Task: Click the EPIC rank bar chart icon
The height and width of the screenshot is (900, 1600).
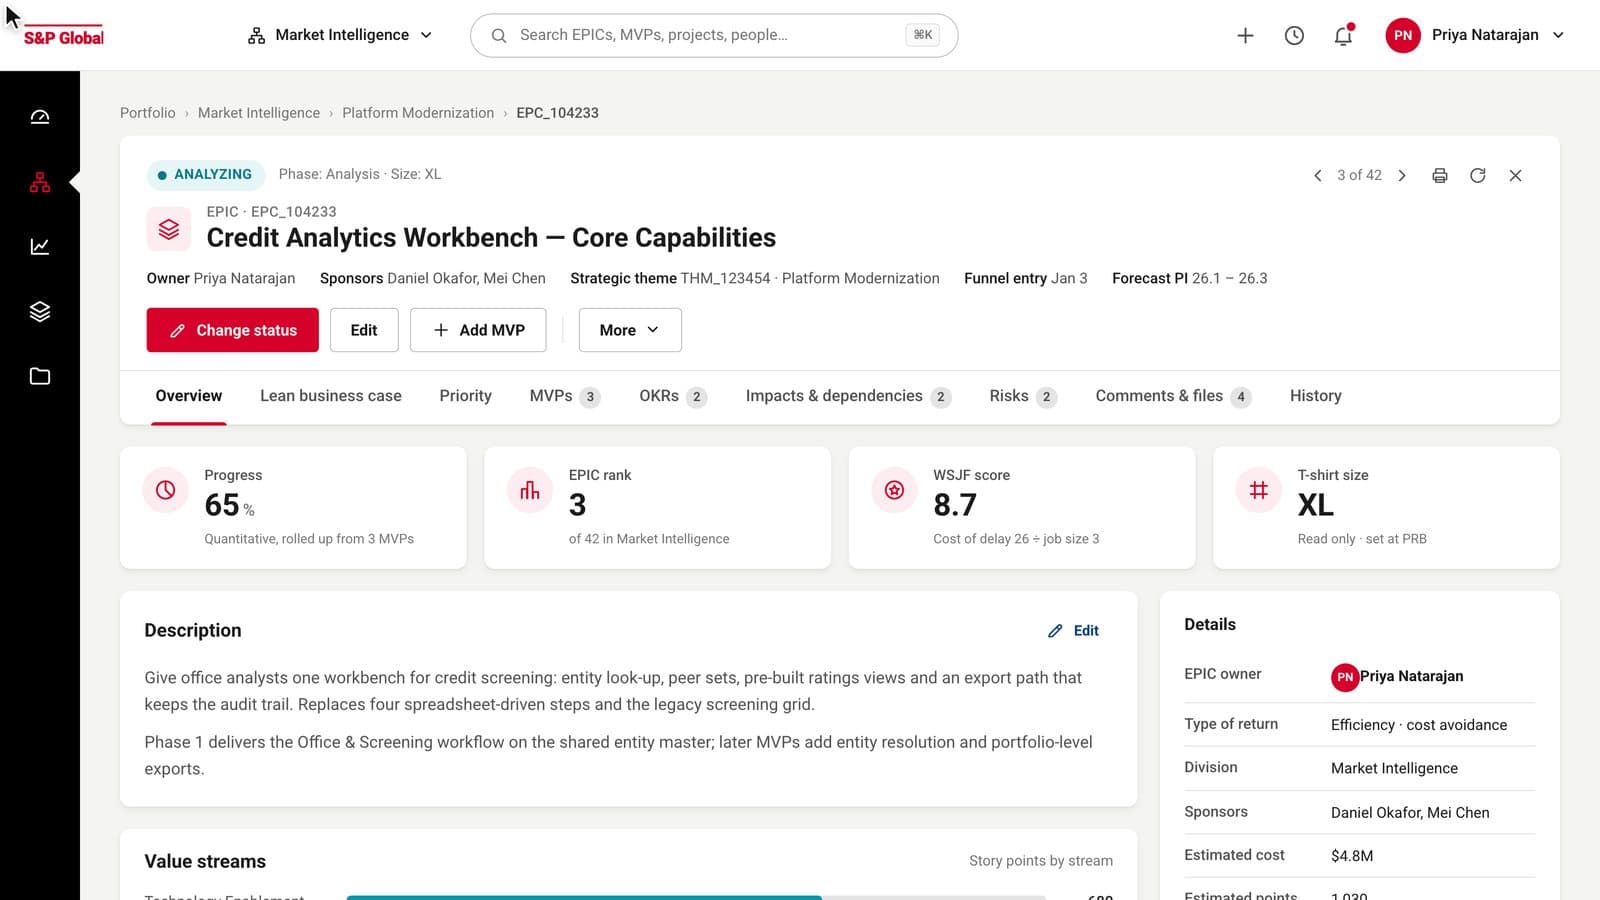Action: 530,490
